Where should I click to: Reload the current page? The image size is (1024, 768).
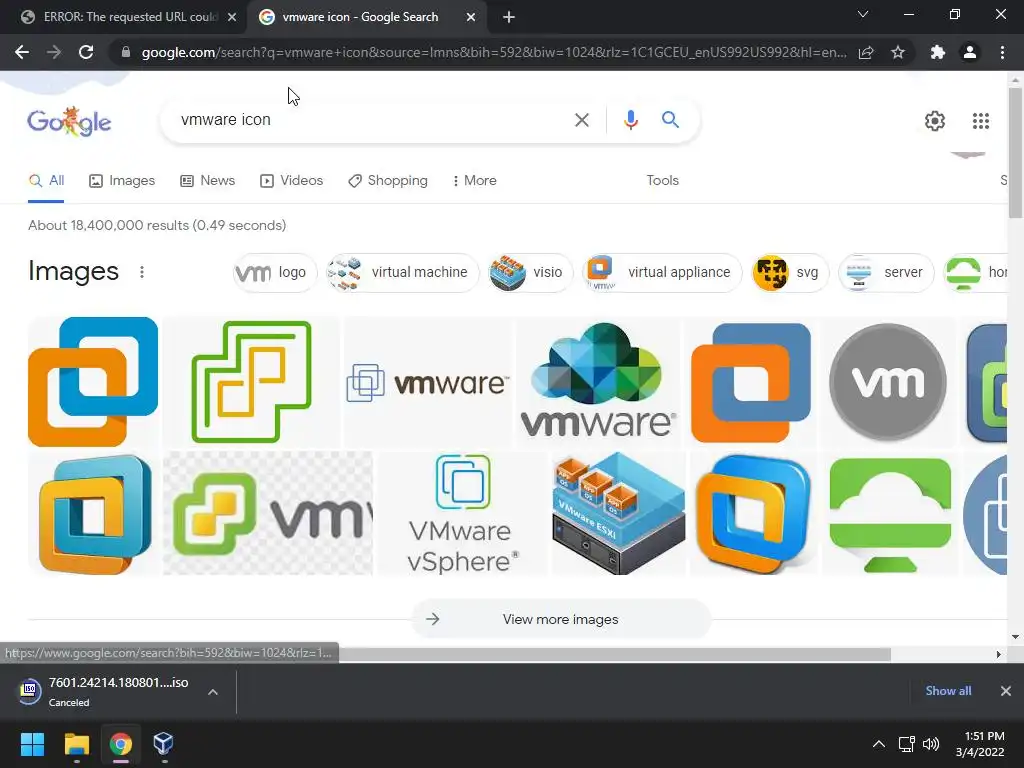tap(86, 52)
